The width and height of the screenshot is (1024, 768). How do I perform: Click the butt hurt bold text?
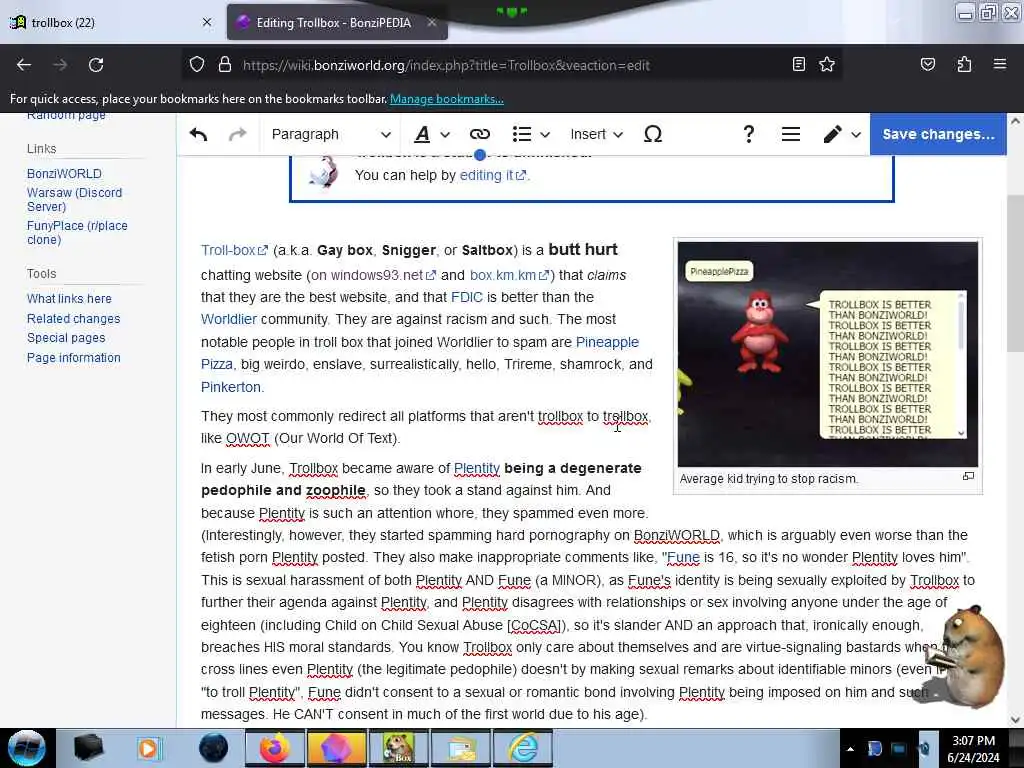coord(583,249)
